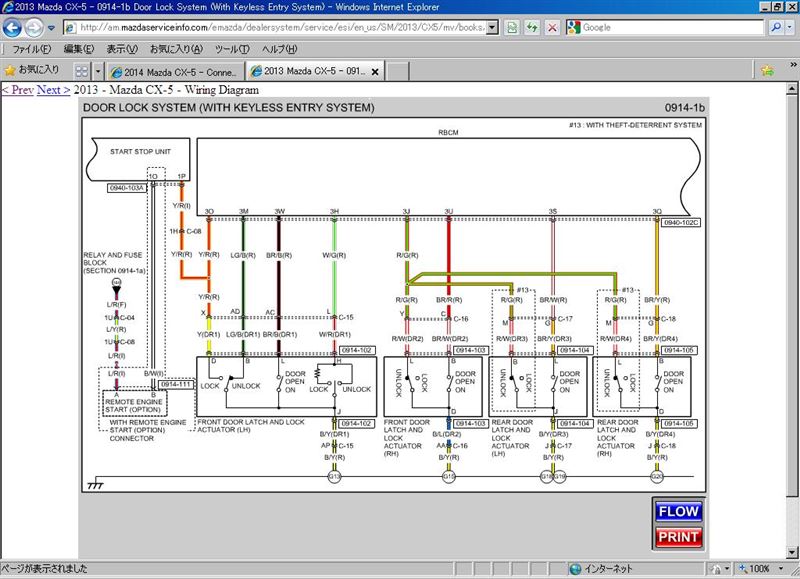Switch to the 2014 Mazda CX-5 Conne.. tab
Image resolution: width=800 pixels, height=579 pixels.
[x=176, y=72]
